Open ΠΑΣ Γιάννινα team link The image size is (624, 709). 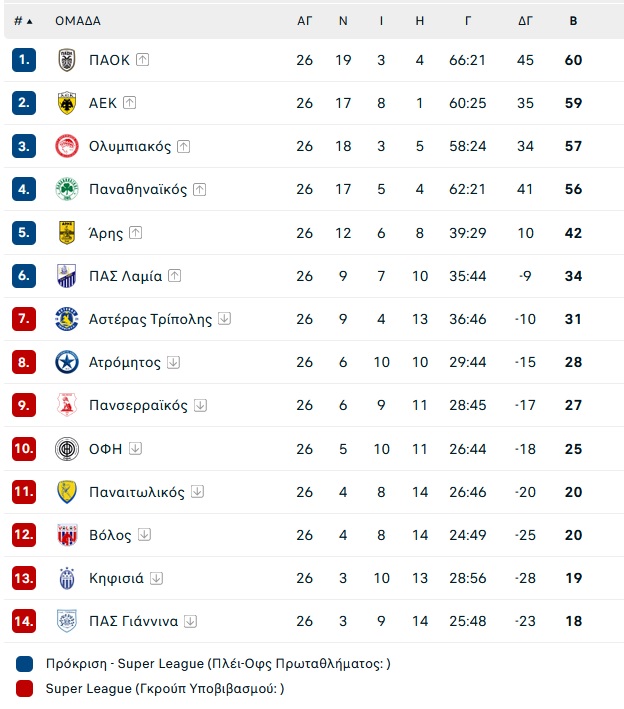click(133, 621)
